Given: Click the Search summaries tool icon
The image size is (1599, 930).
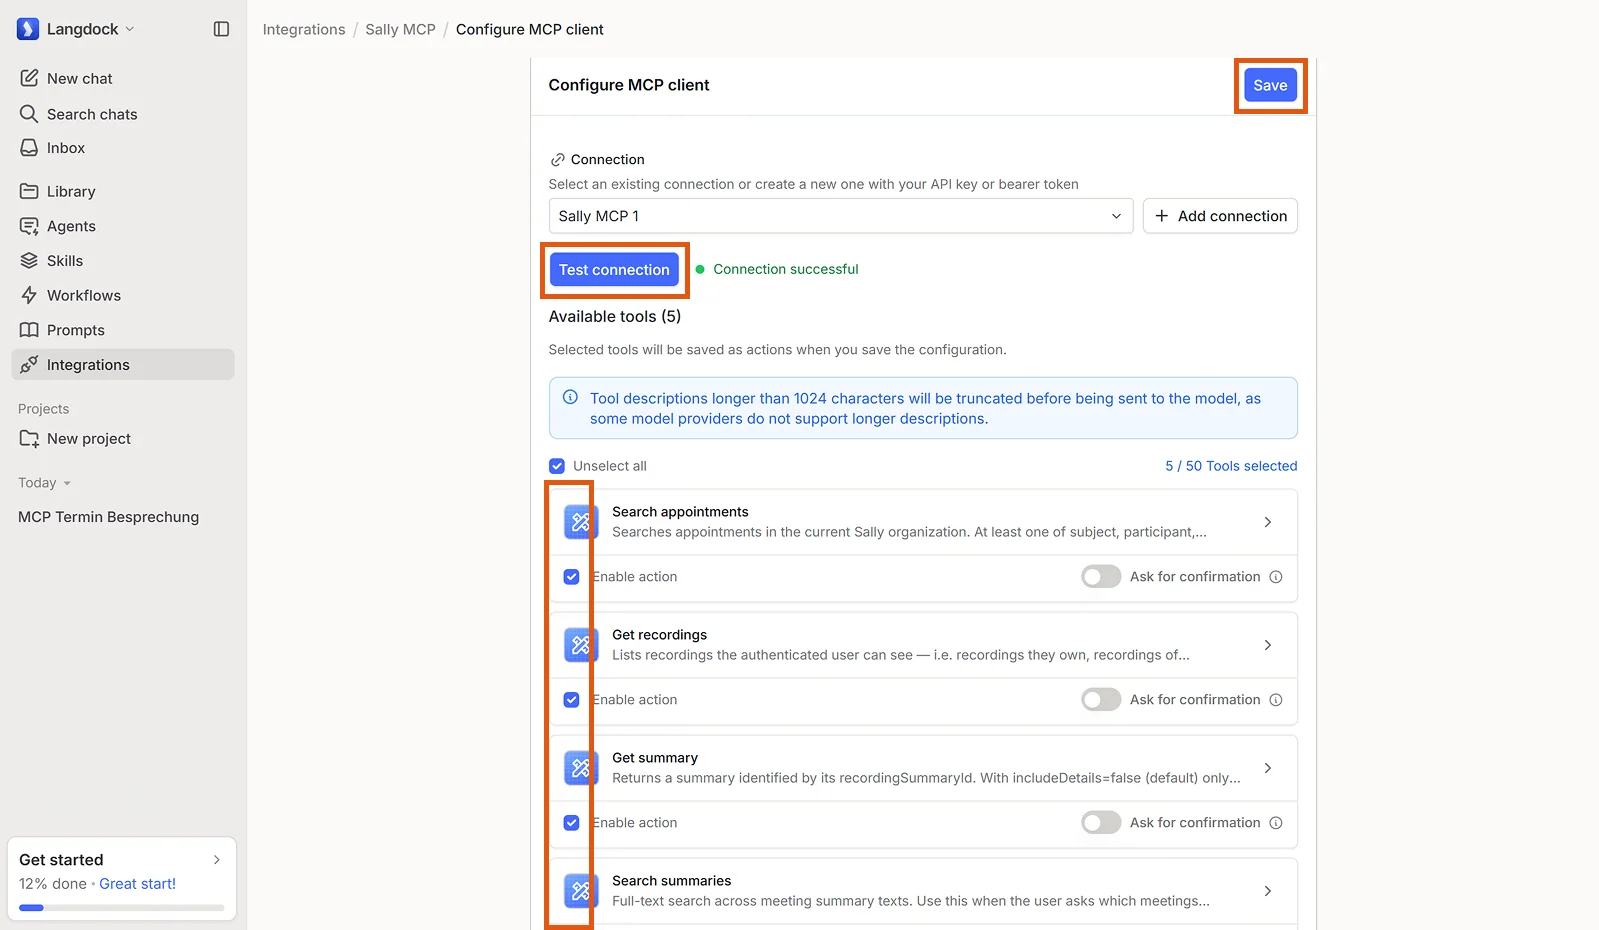Looking at the screenshot, I should point(580,891).
